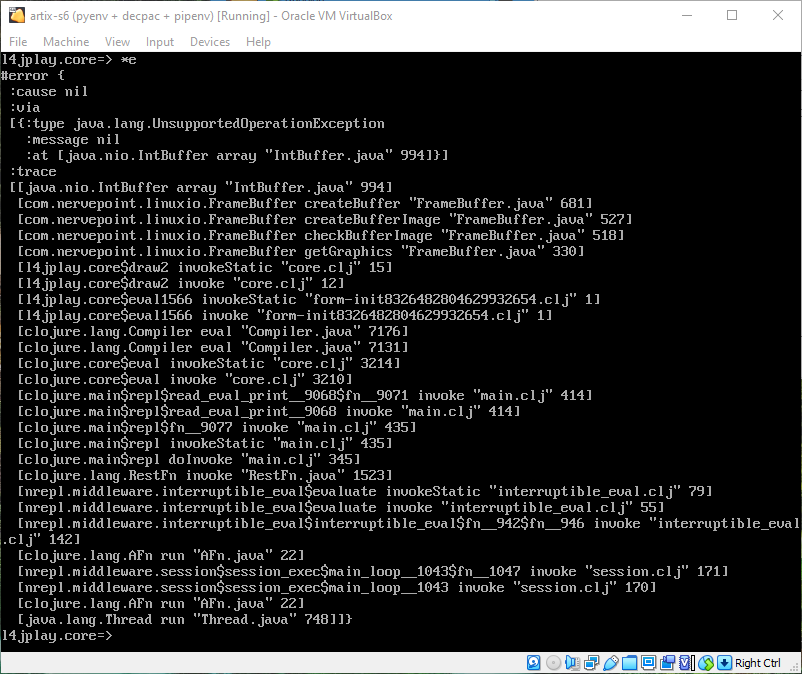Image resolution: width=802 pixels, height=674 pixels.
Task: Open the Input menu
Action: 160,41
